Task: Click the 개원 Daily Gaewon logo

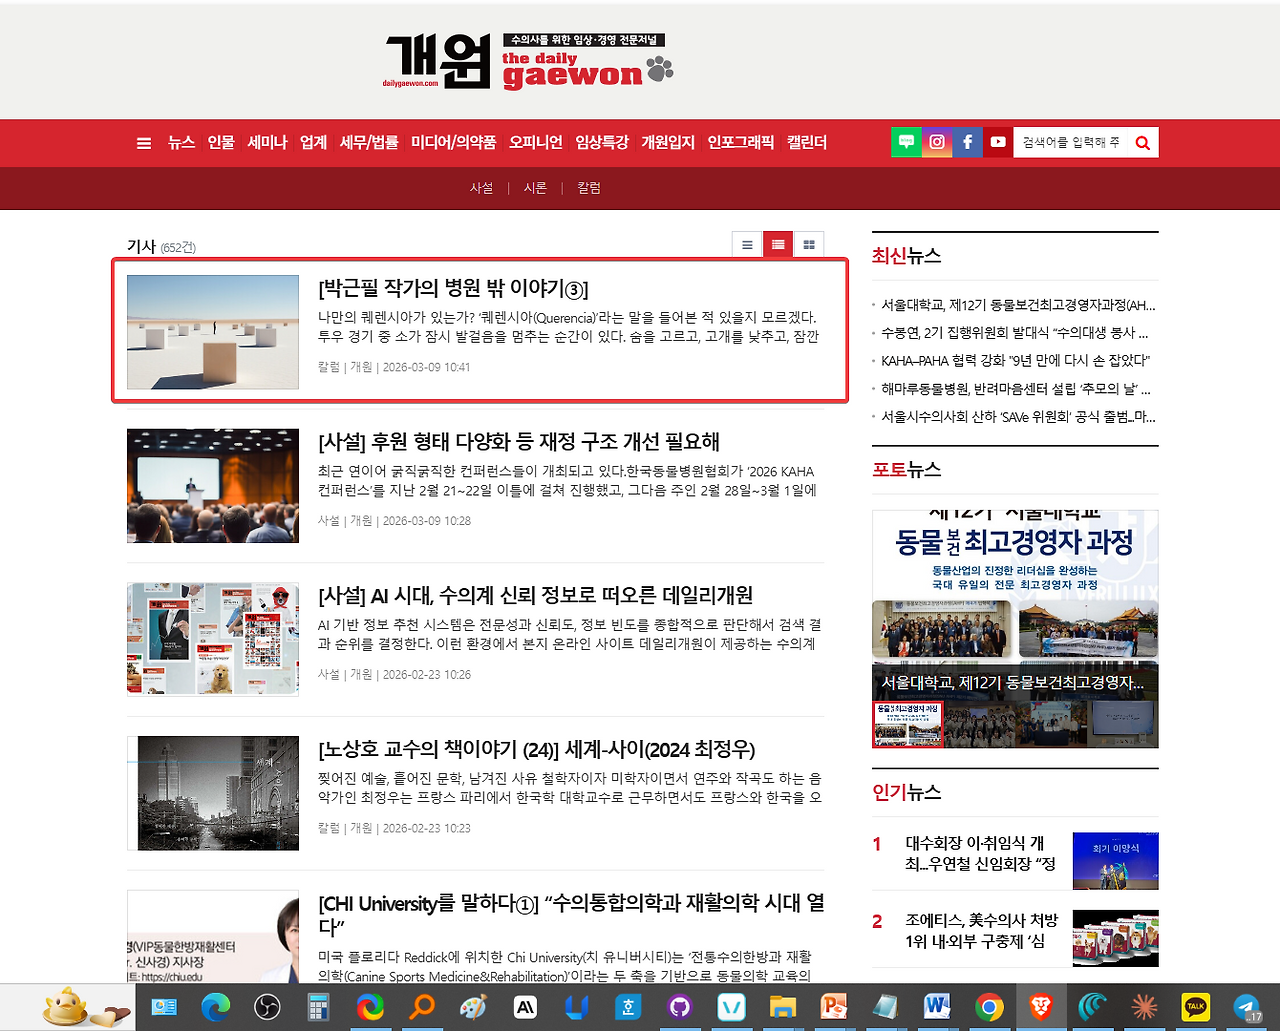Action: point(528,61)
